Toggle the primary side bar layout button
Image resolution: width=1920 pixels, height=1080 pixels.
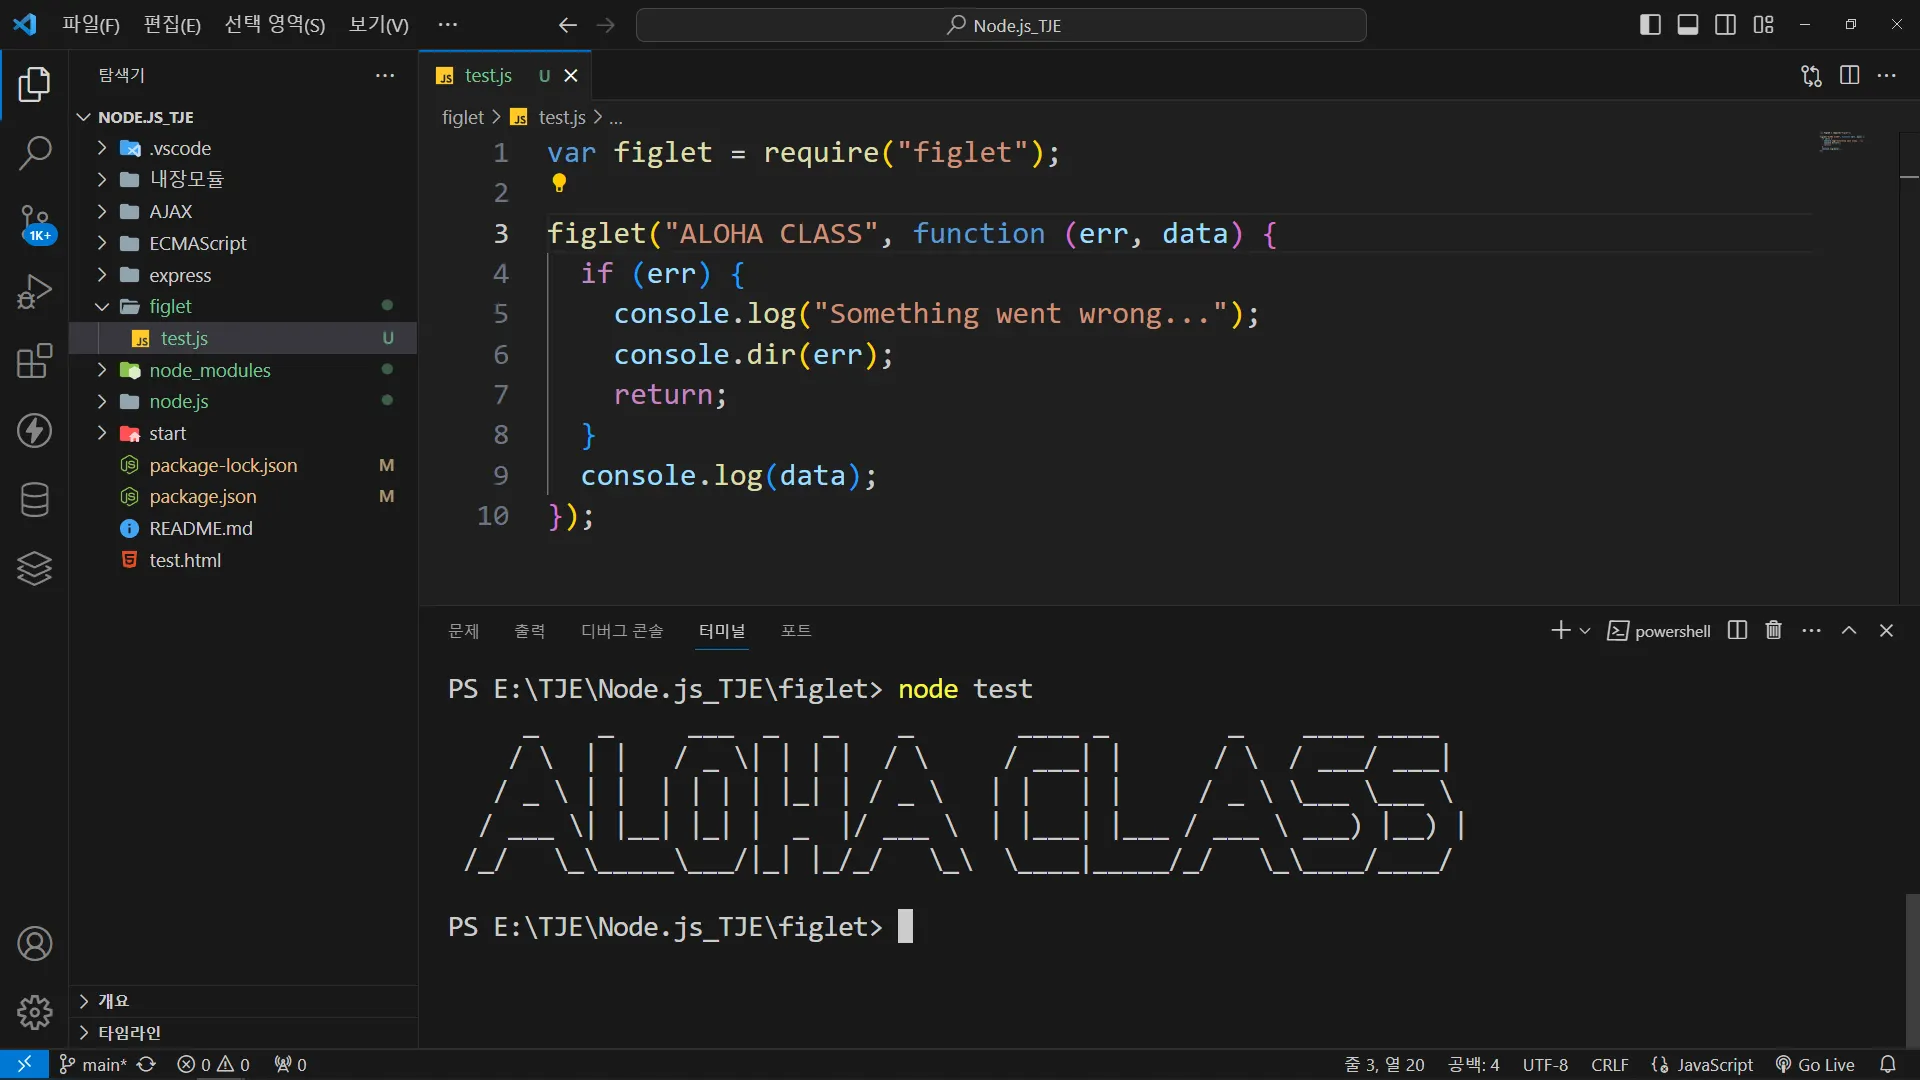click(x=1650, y=25)
